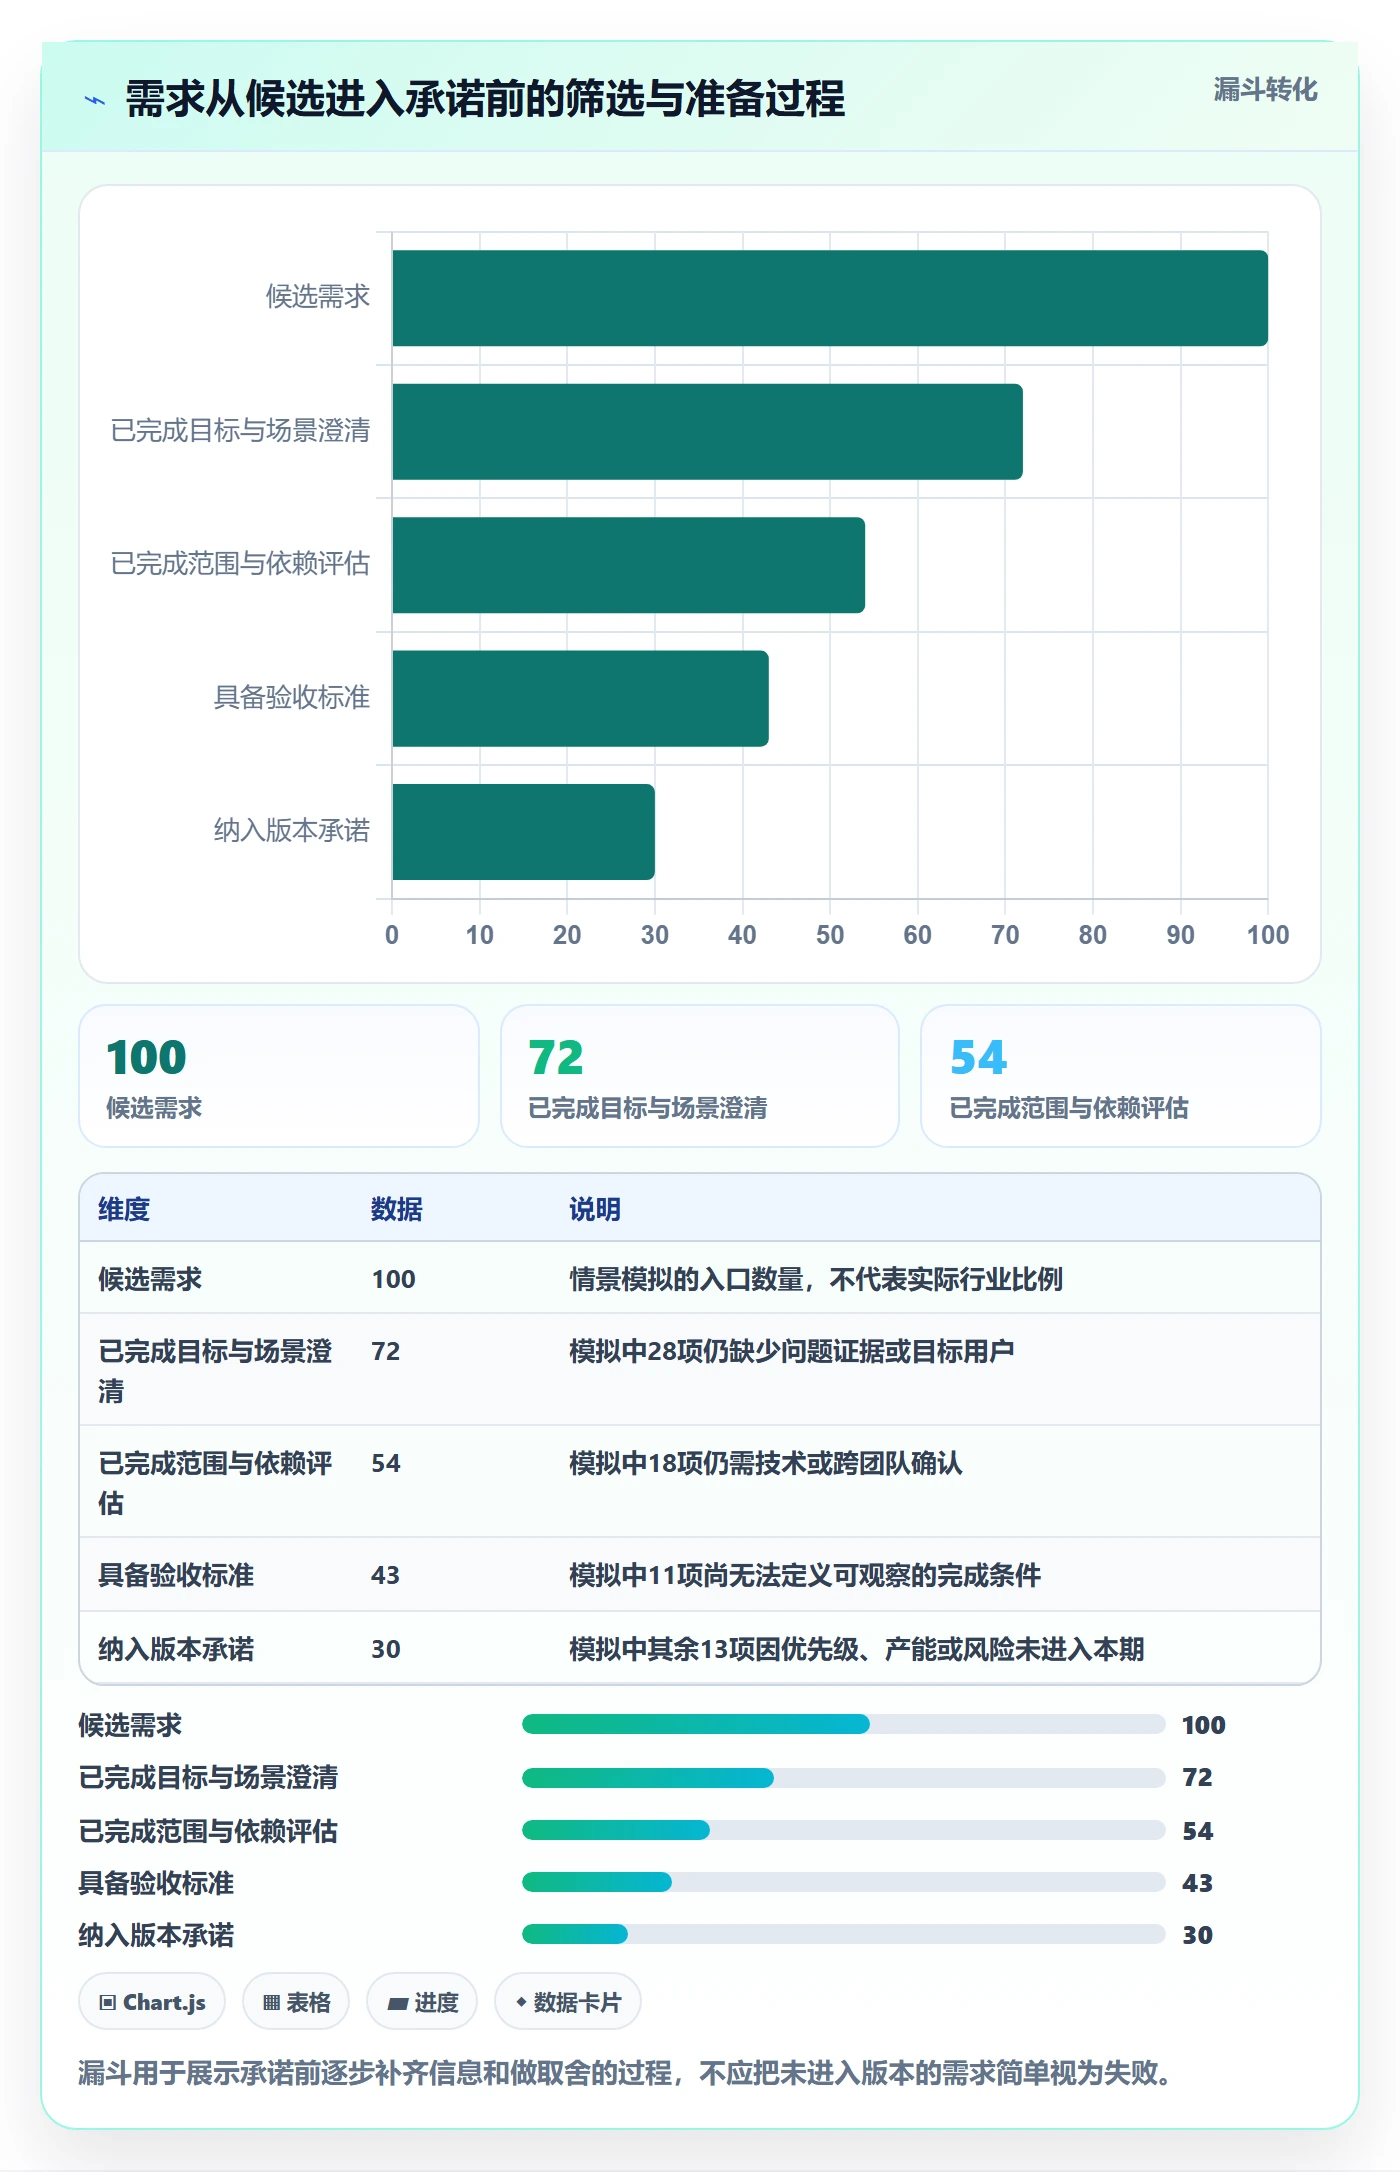Click table cell 模拟中28项仍缺少问题证据或目标用户
This screenshot has height=2172, width=1400.
(792, 1351)
